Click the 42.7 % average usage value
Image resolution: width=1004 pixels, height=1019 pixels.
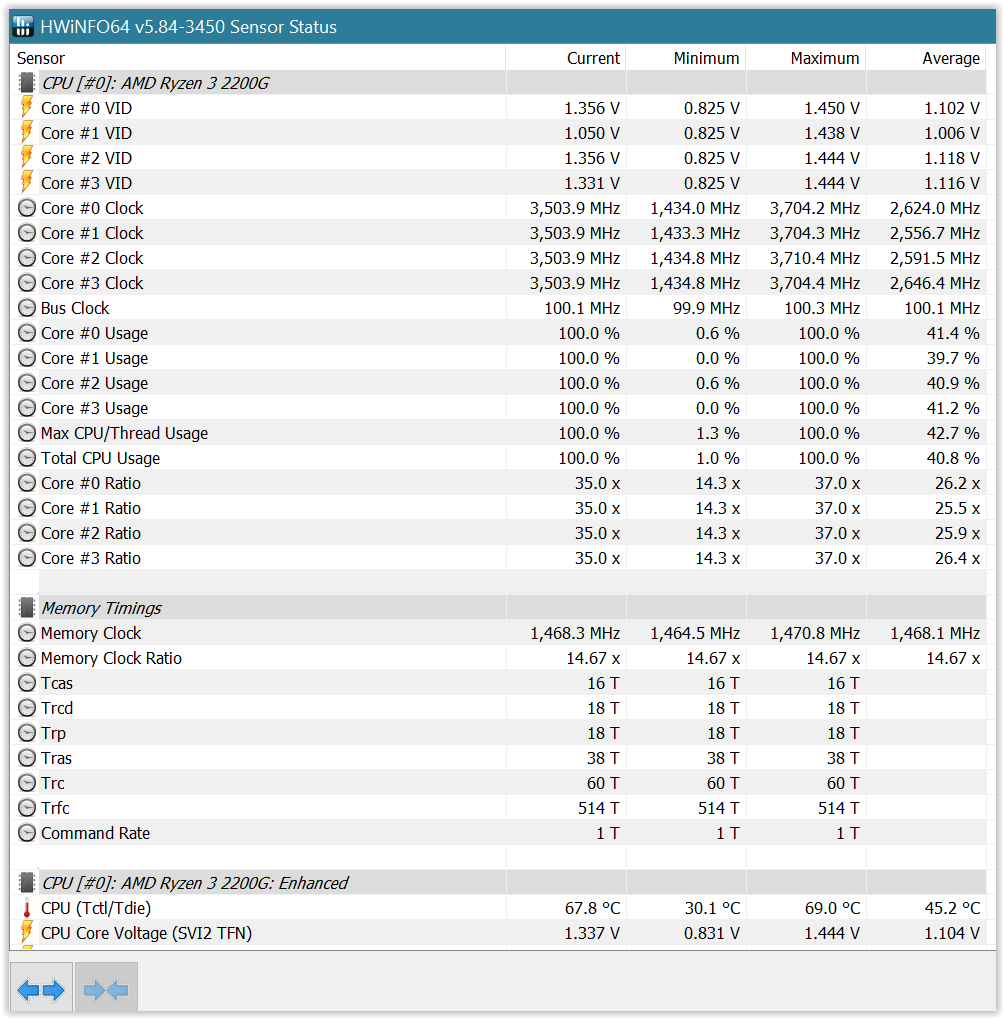(x=953, y=433)
